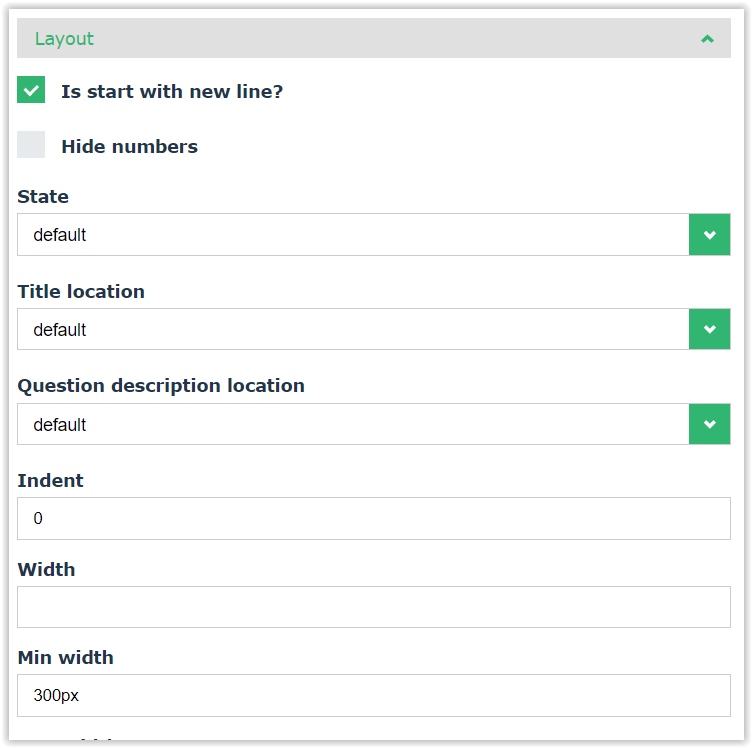752x748 pixels.
Task: Click green arrow button on Question description location
Action: click(709, 424)
